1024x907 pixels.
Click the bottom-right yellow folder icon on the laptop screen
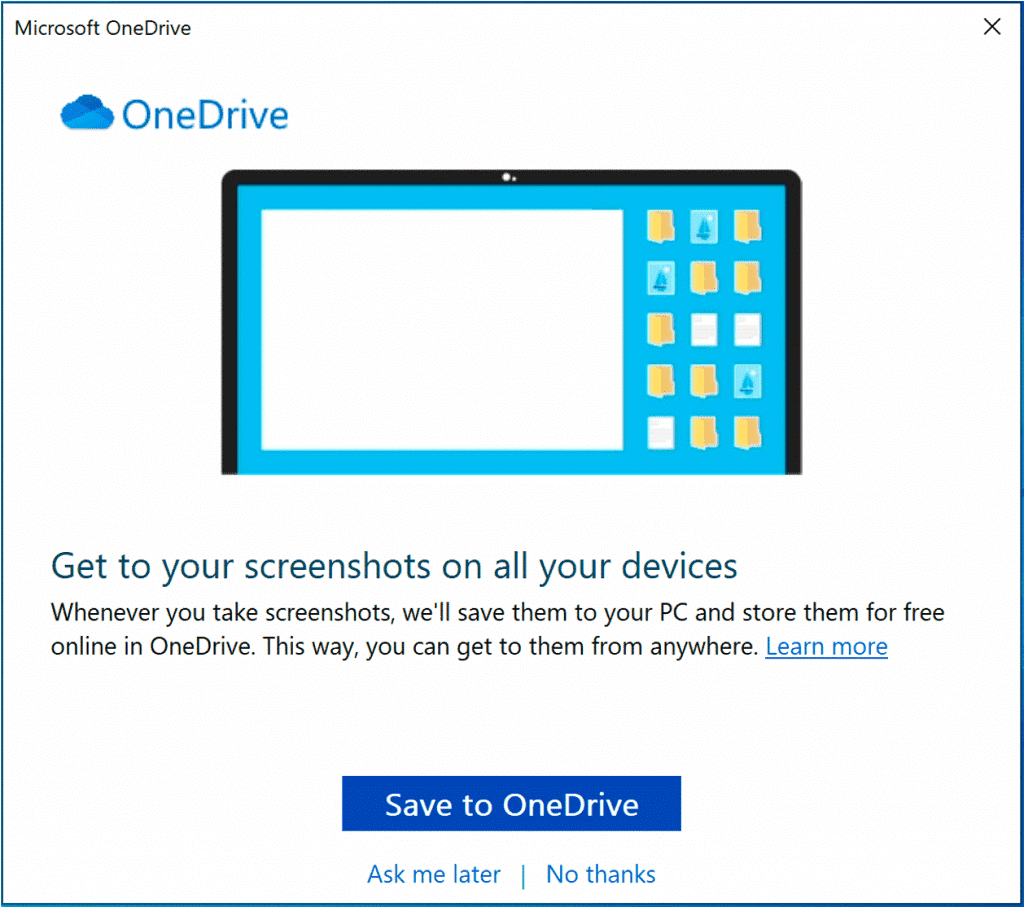click(747, 433)
